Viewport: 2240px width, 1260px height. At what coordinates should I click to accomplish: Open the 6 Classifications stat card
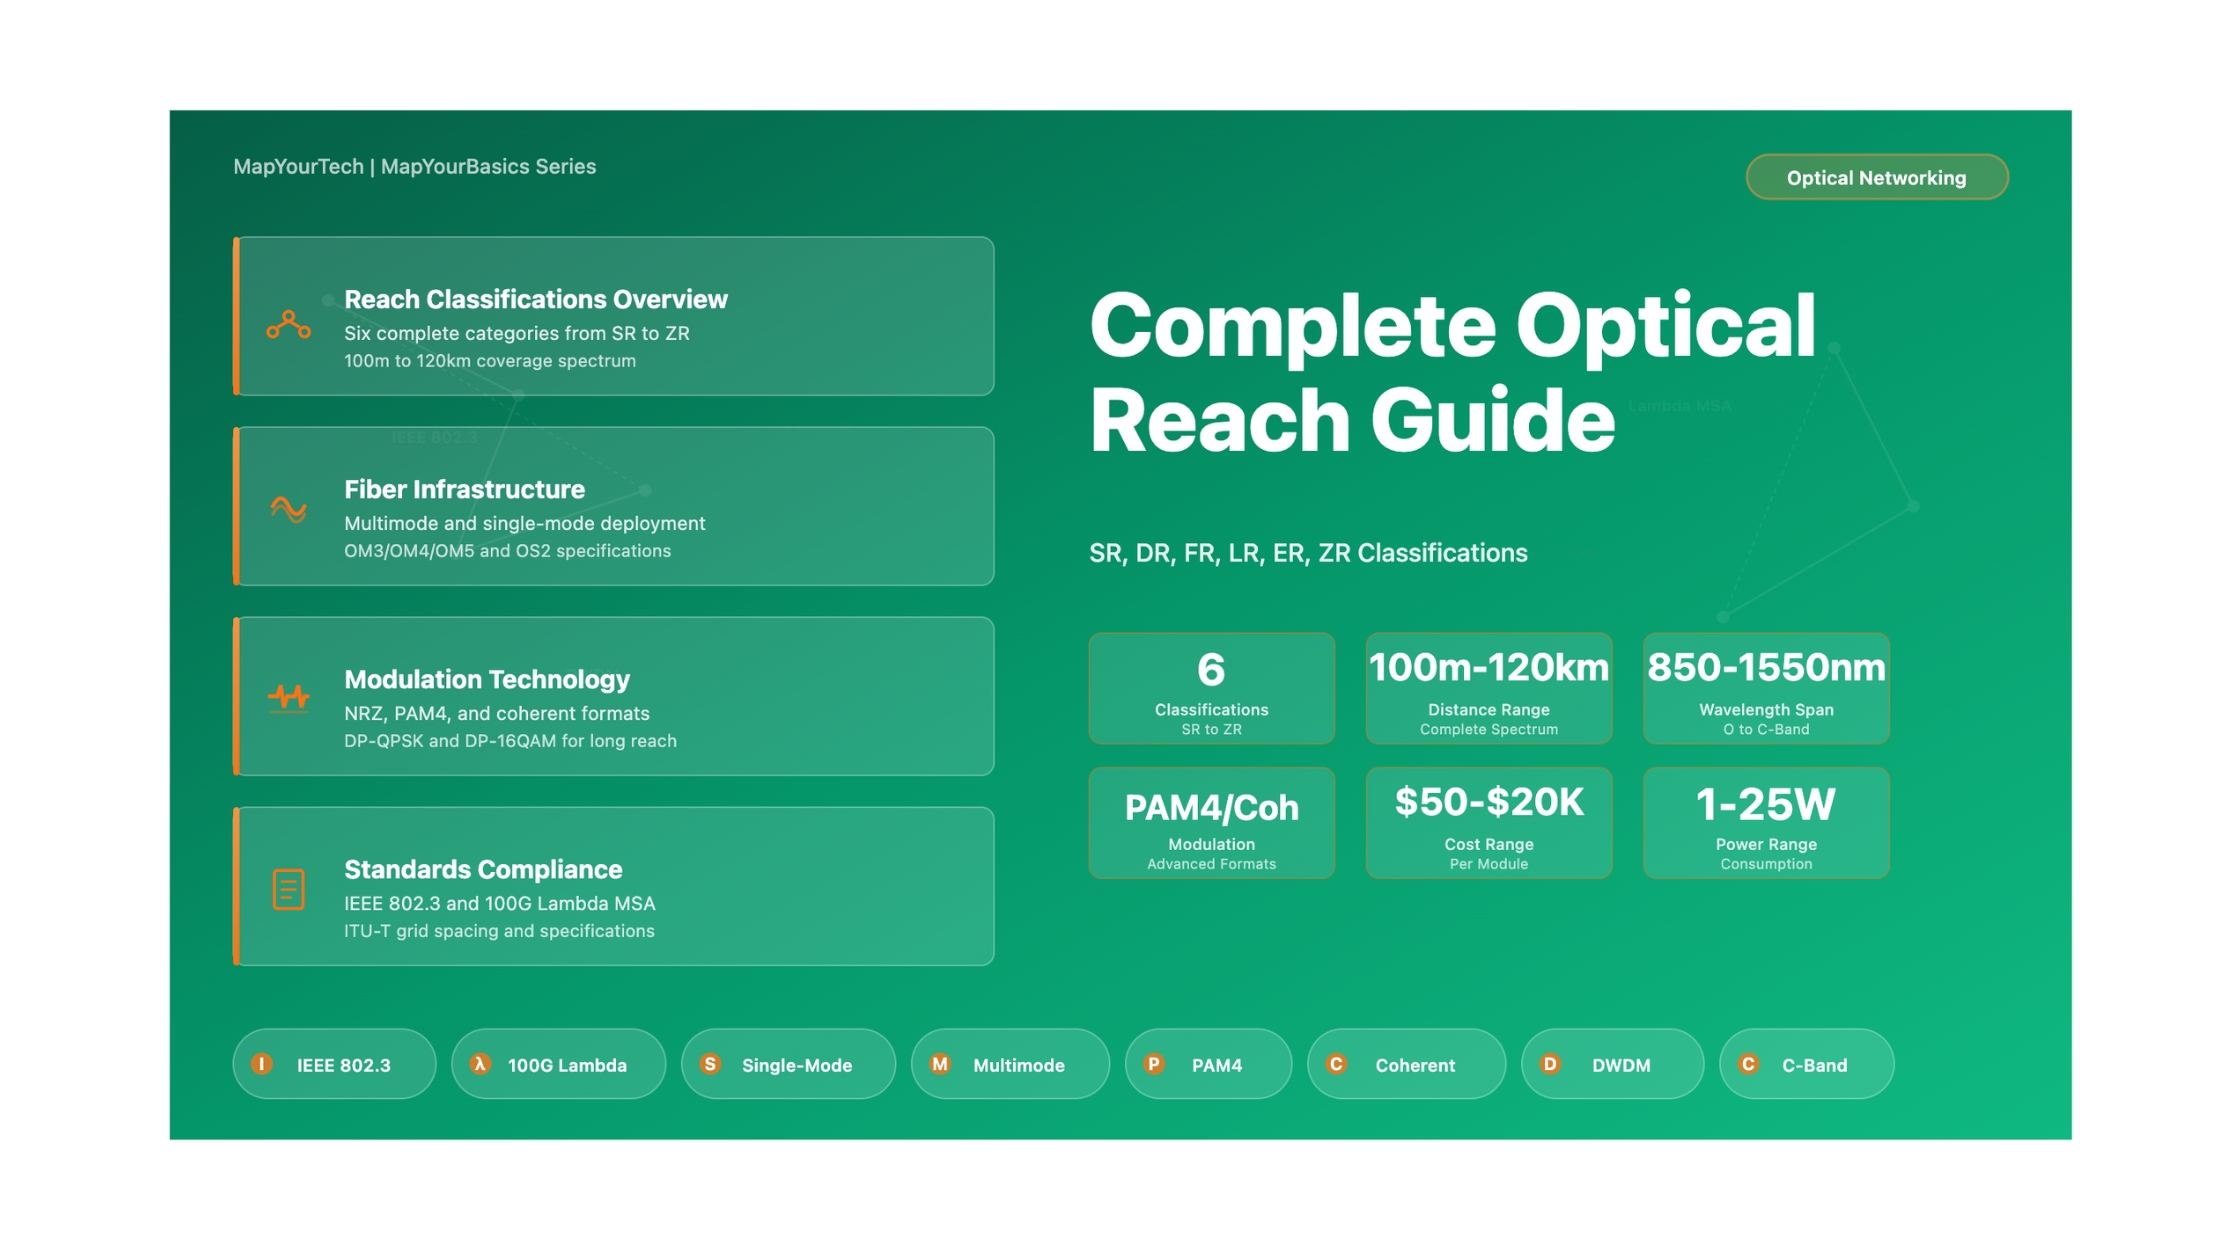pyautogui.click(x=1210, y=688)
